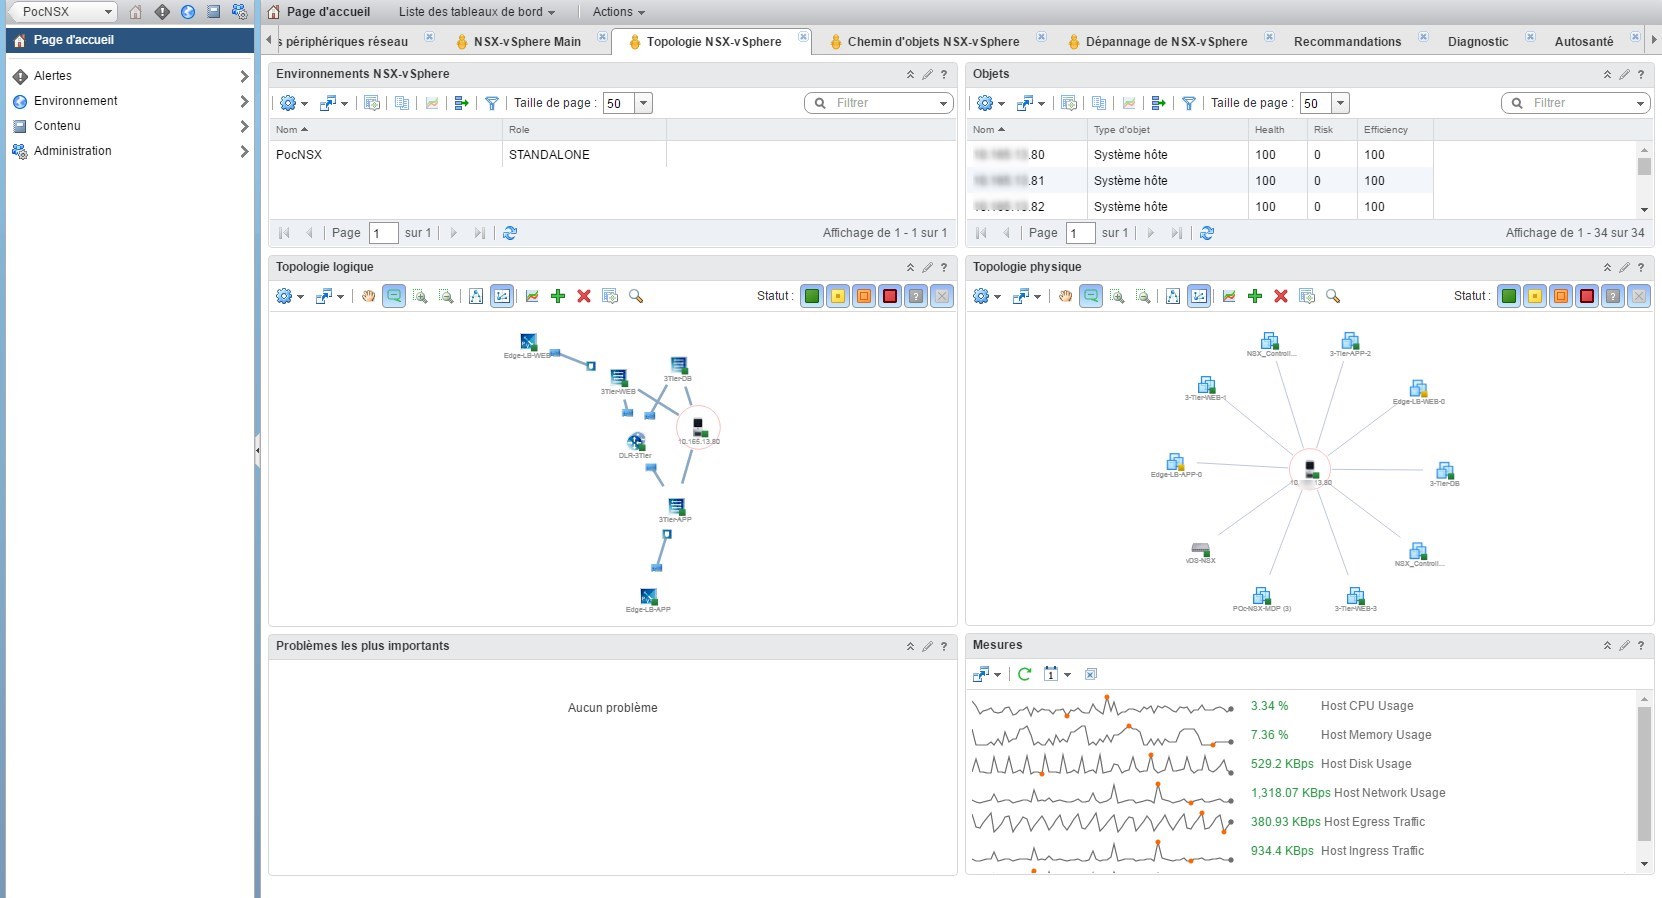This screenshot has height=898, width=1662.
Task: Click the filter funnel icon in Environnements NSX-vSphere
Action: point(492,103)
